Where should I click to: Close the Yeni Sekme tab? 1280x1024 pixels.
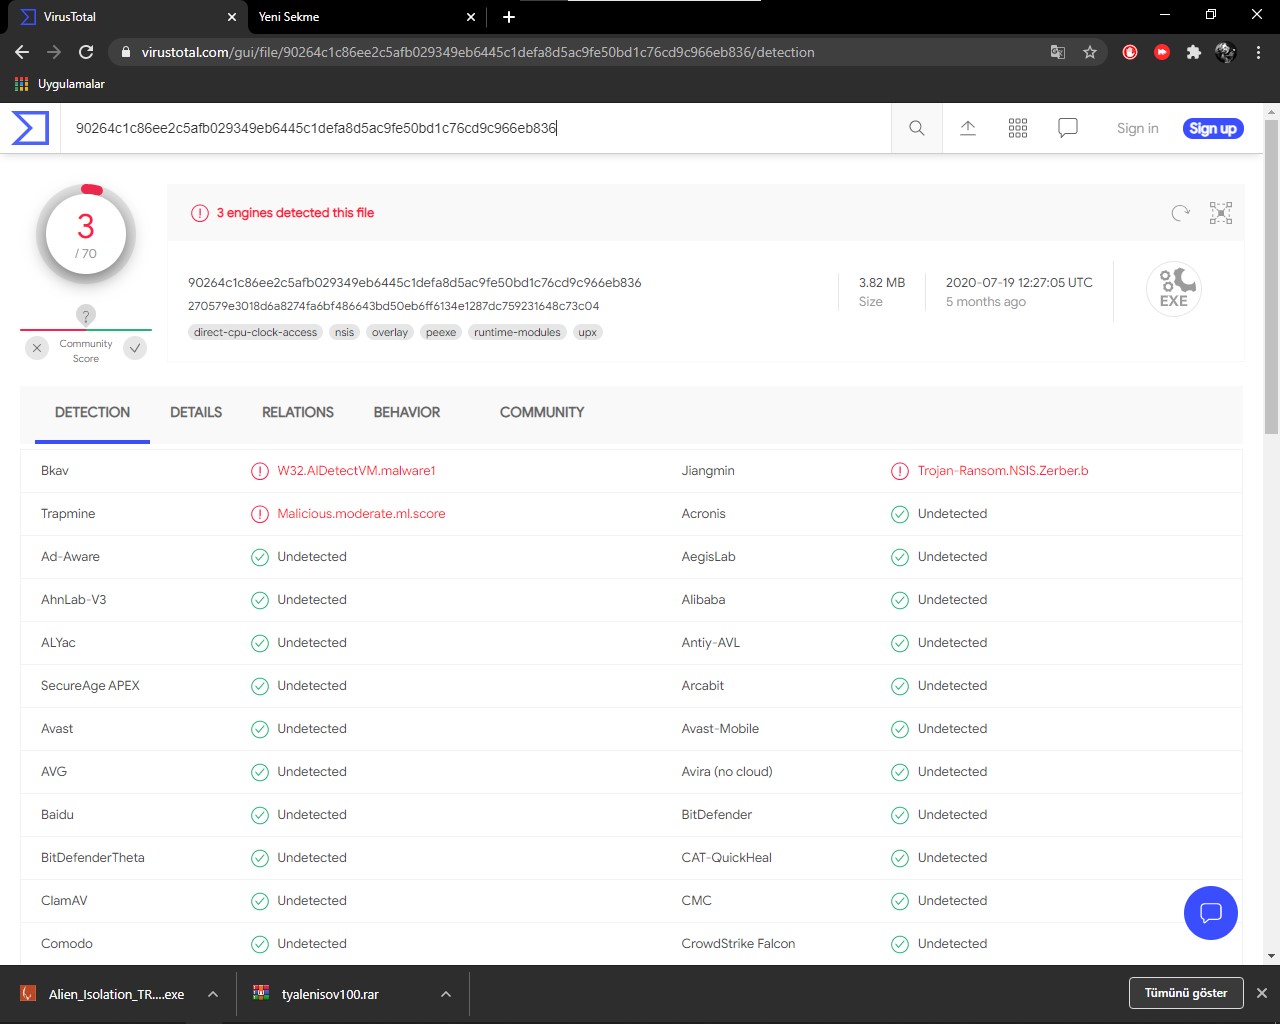(x=472, y=17)
